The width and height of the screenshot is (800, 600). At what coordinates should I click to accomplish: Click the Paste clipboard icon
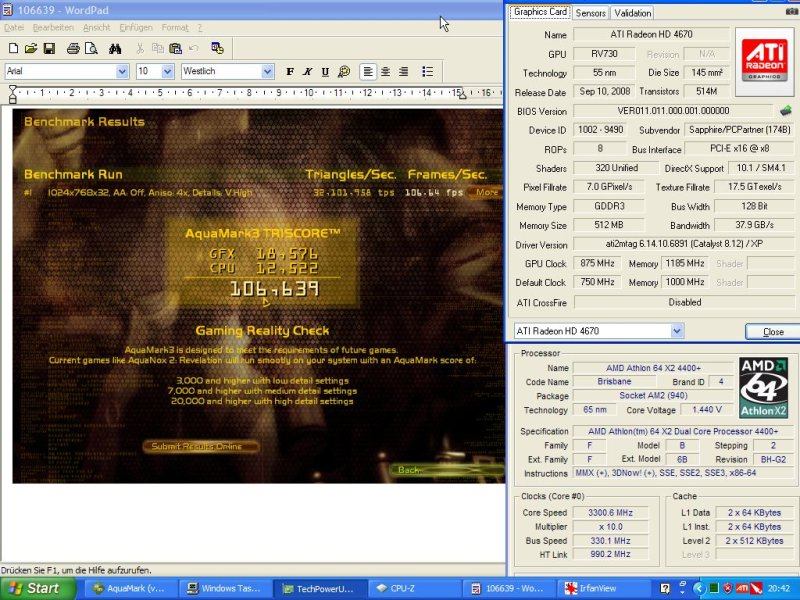click(176, 48)
